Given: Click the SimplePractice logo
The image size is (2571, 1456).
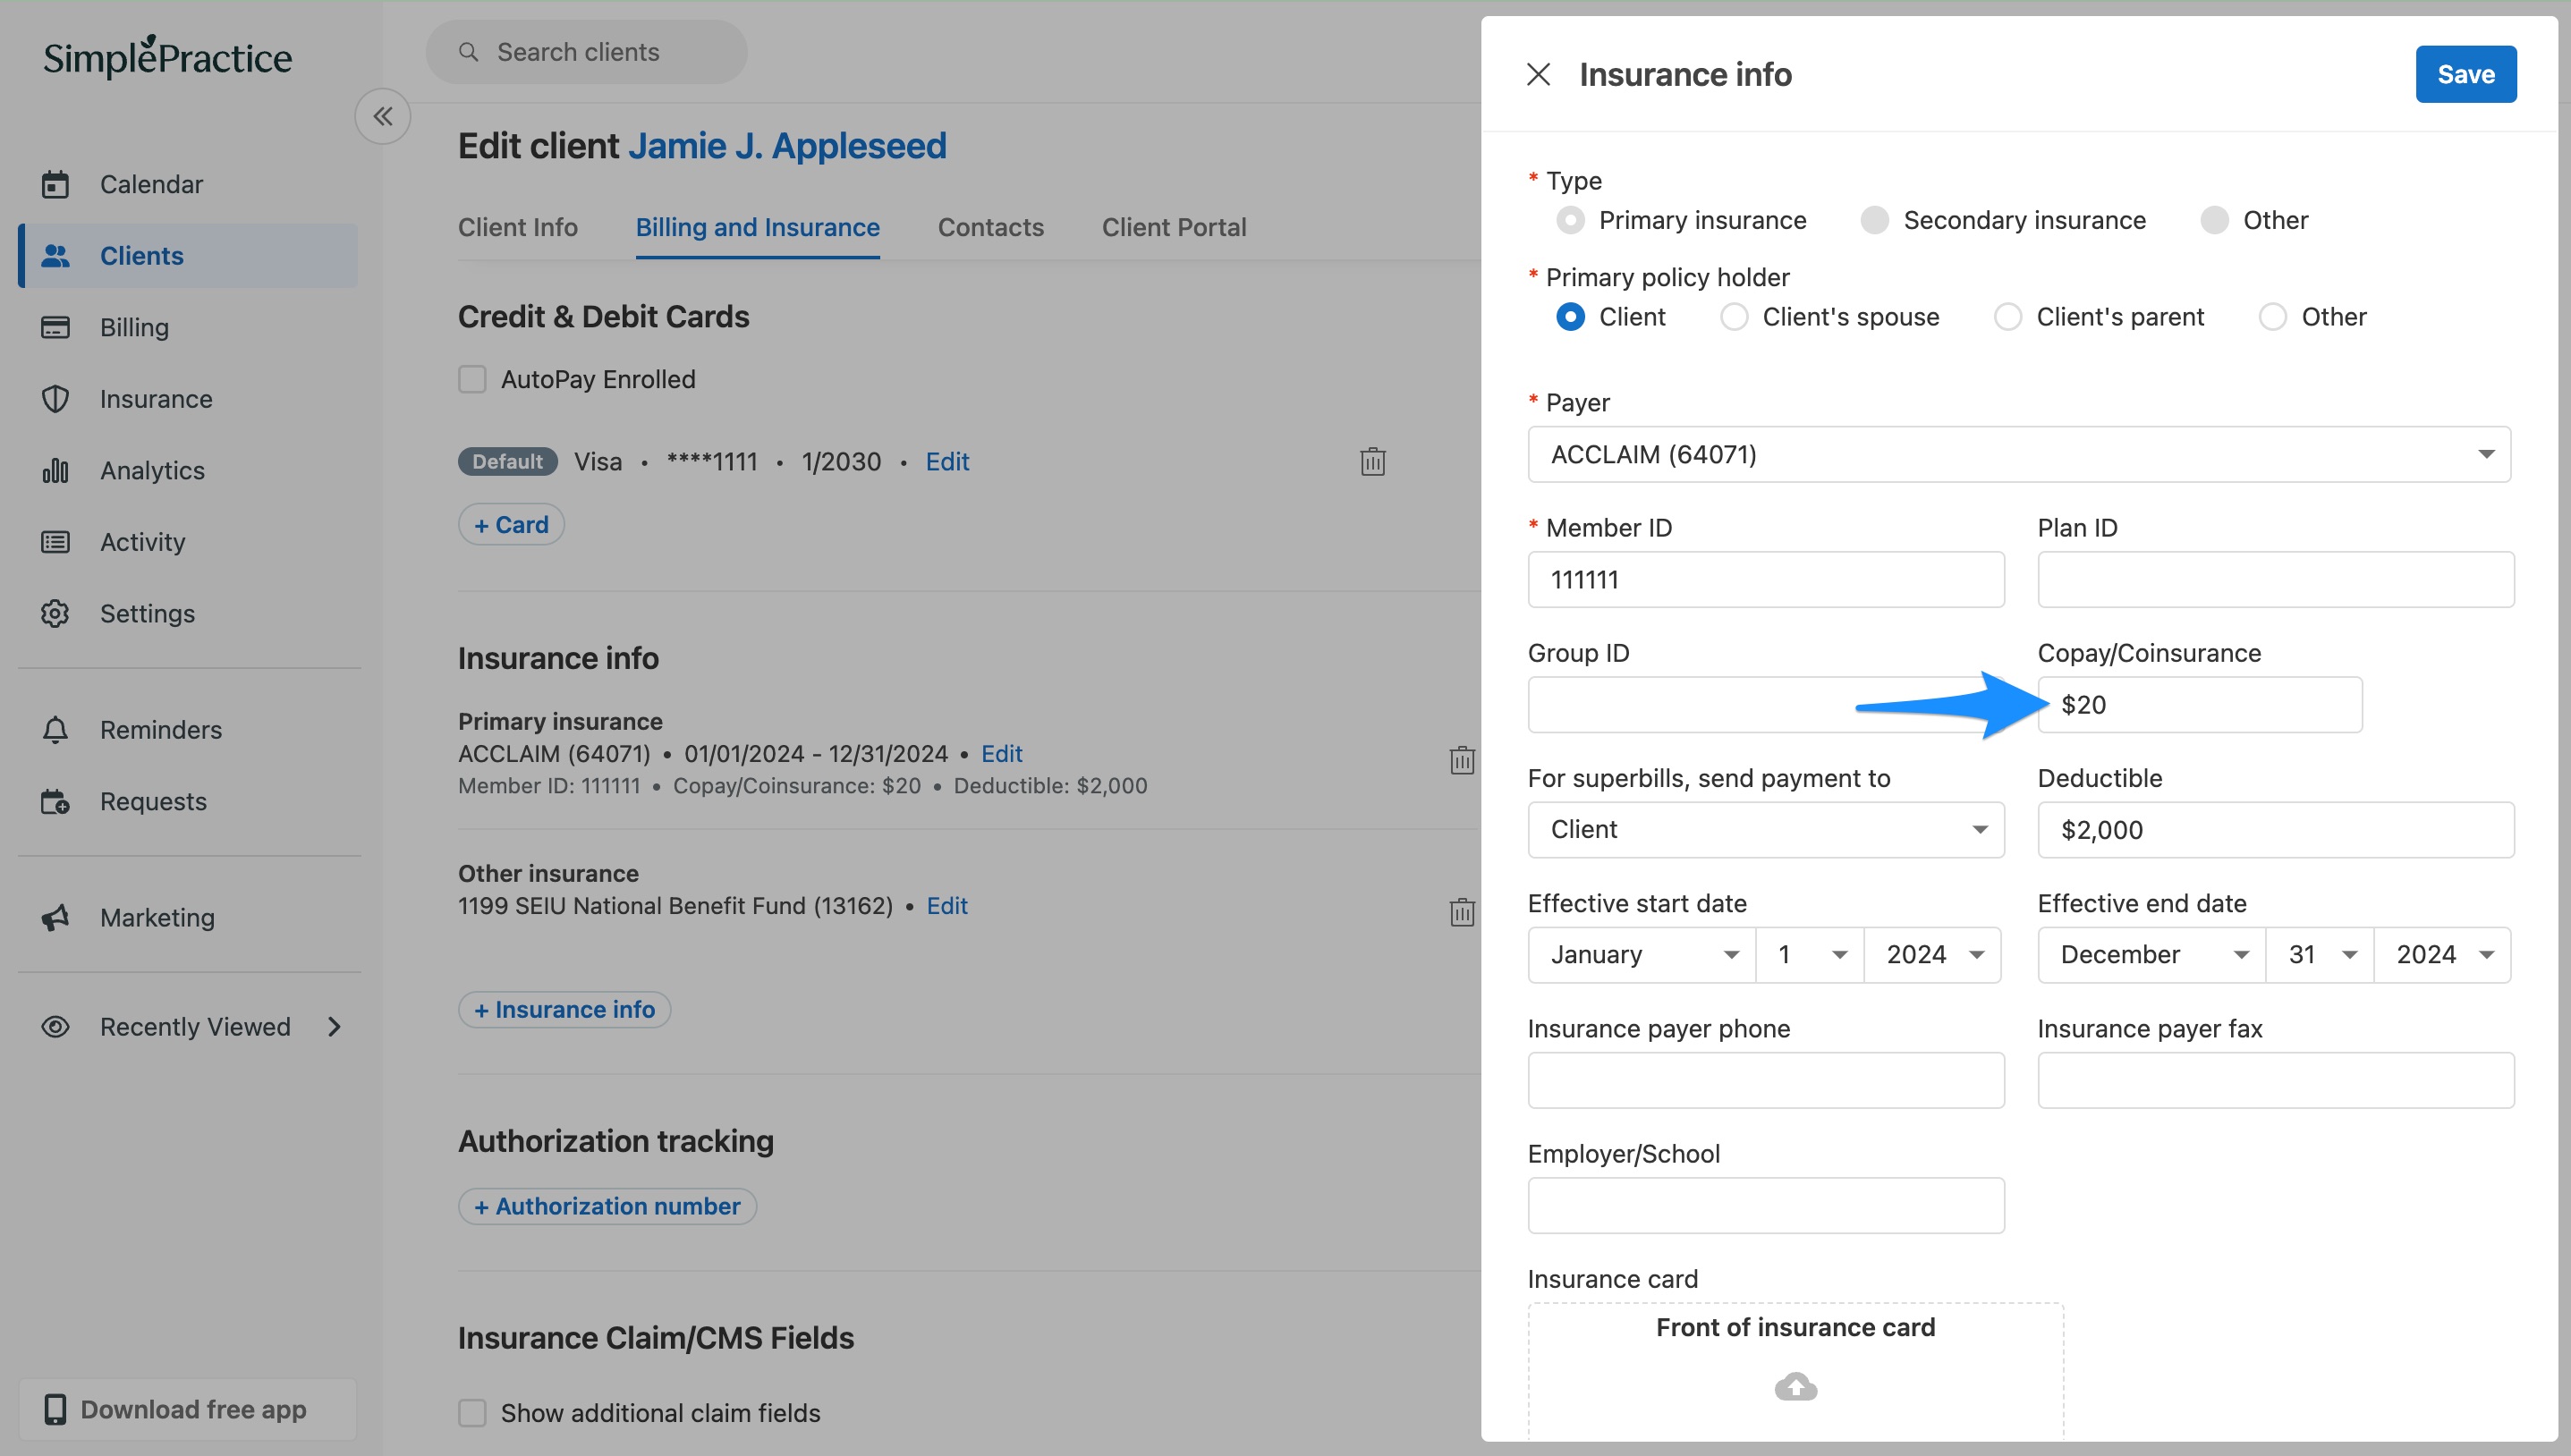Looking at the screenshot, I should pos(167,56).
